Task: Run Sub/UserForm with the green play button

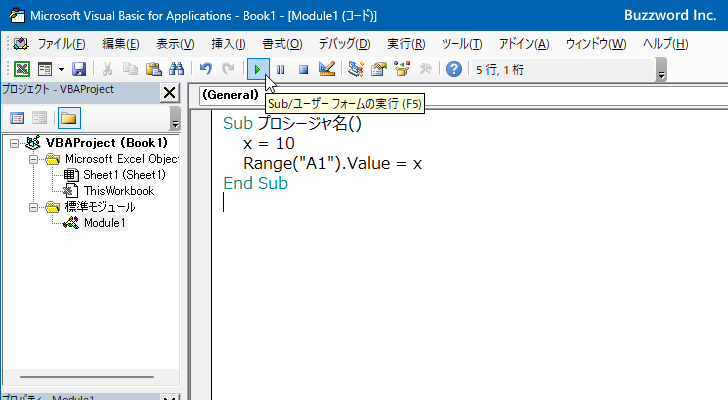Action: pyautogui.click(x=258, y=69)
